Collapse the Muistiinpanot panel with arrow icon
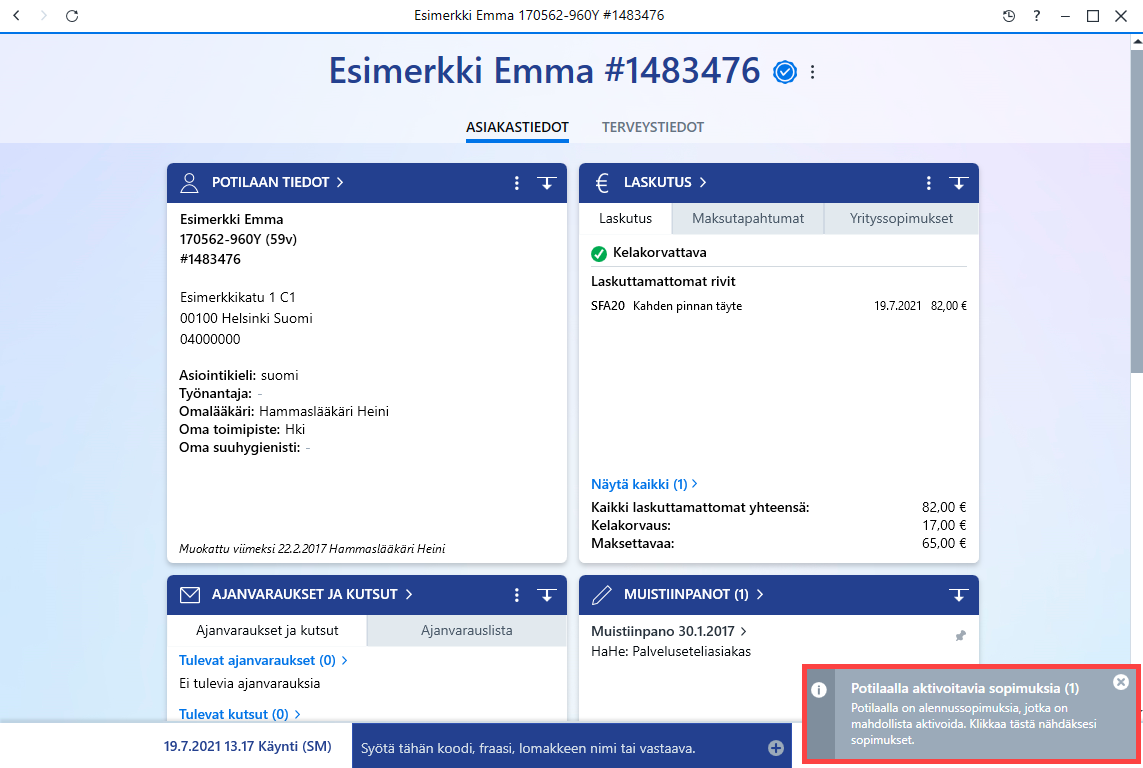The image size is (1143, 768). point(959,595)
